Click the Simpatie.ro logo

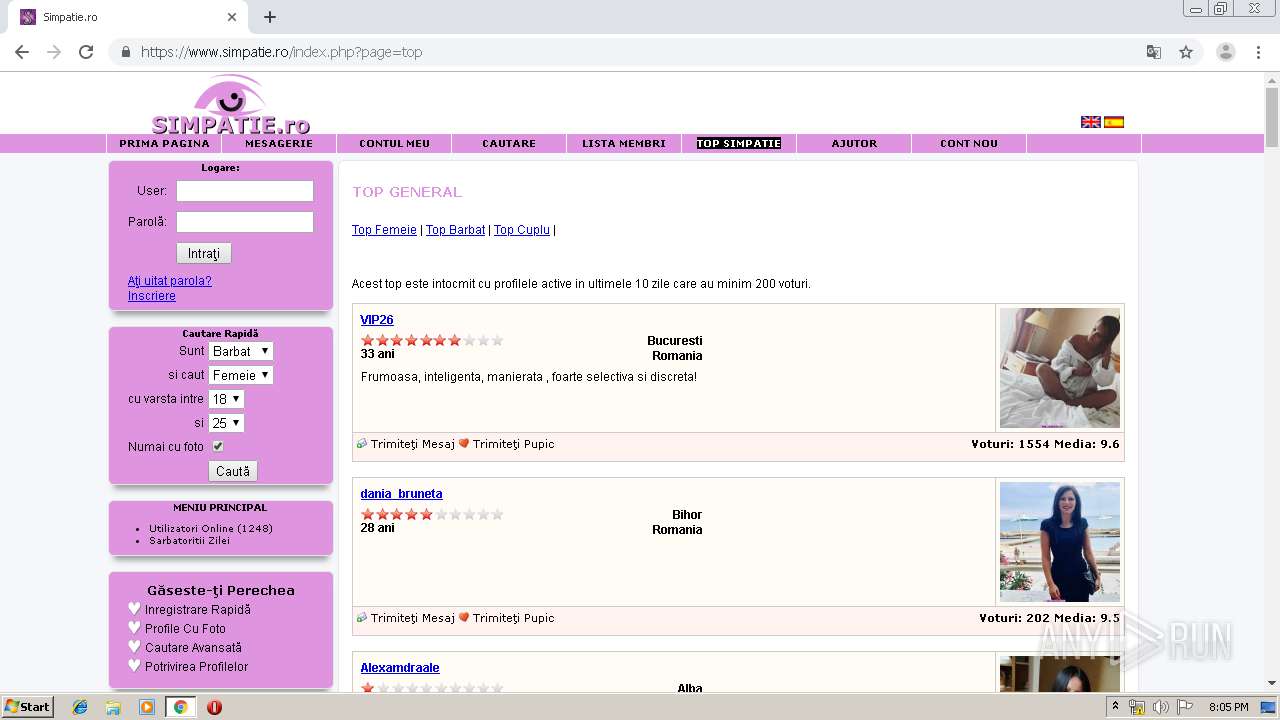pyautogui.click(x=231, y=105)
